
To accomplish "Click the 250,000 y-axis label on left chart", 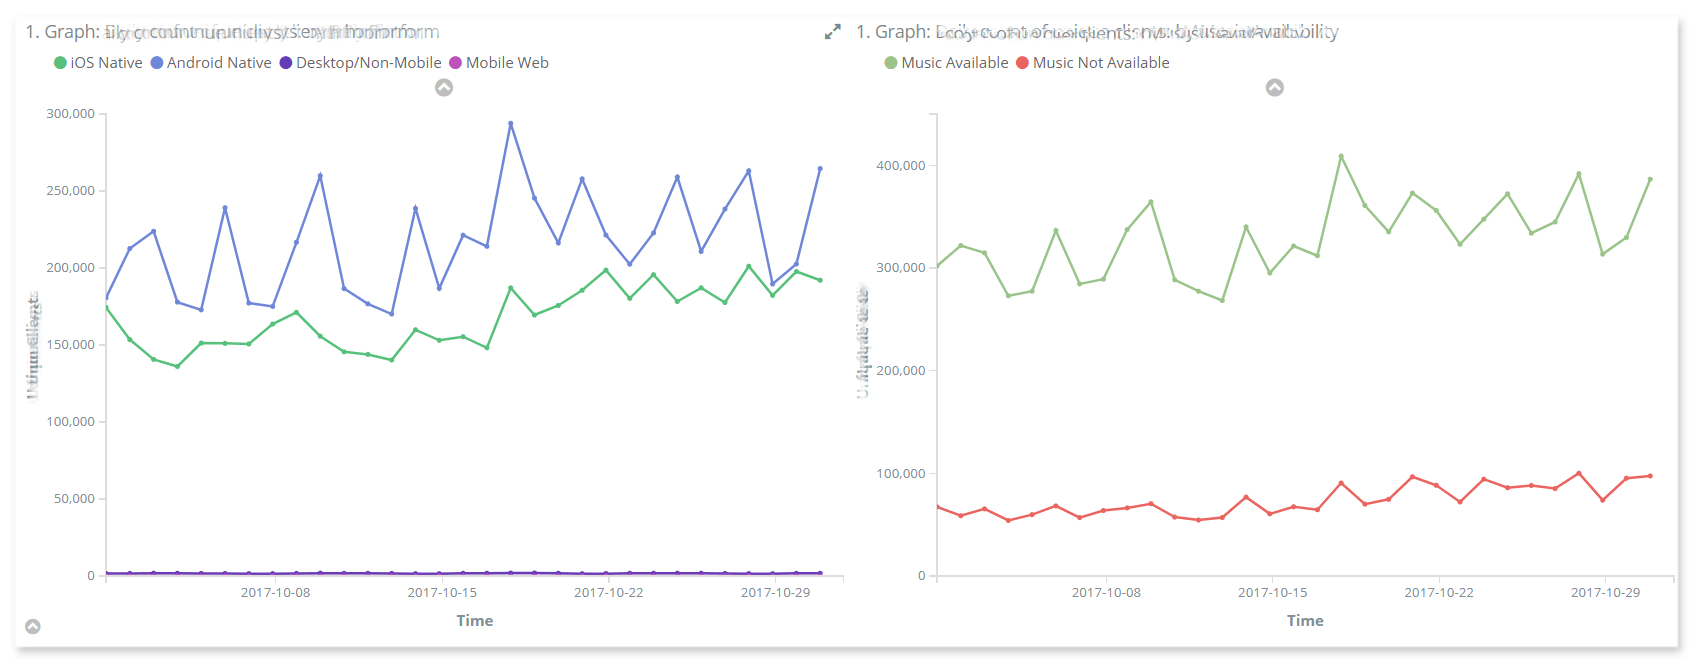I will [x=70, y=191].
